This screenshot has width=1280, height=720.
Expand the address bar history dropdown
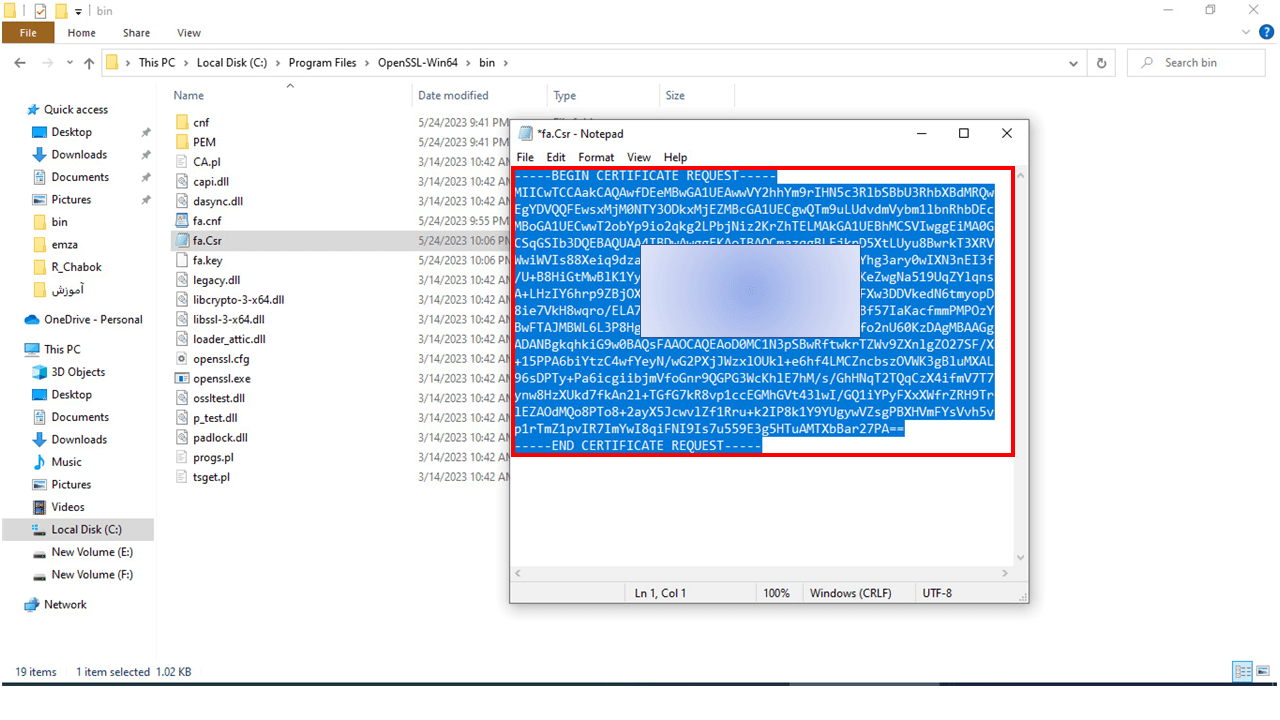pyautogui.click(x=1075, y=63)
